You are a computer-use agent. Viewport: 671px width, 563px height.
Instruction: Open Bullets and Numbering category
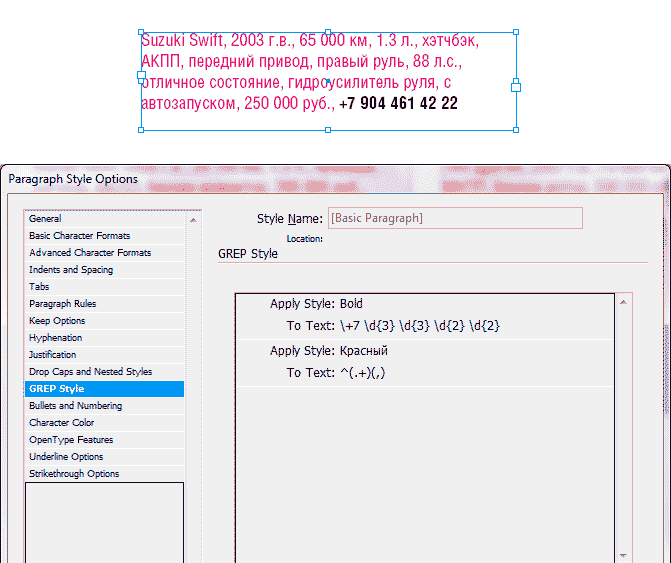pyautogui.click(x=104, y=406)
